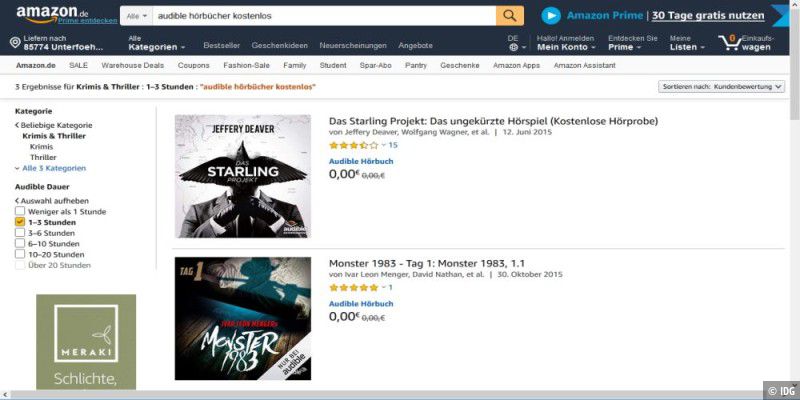Click the delivery location pin icon
The image size is (800, 400).
pos(15,42)
